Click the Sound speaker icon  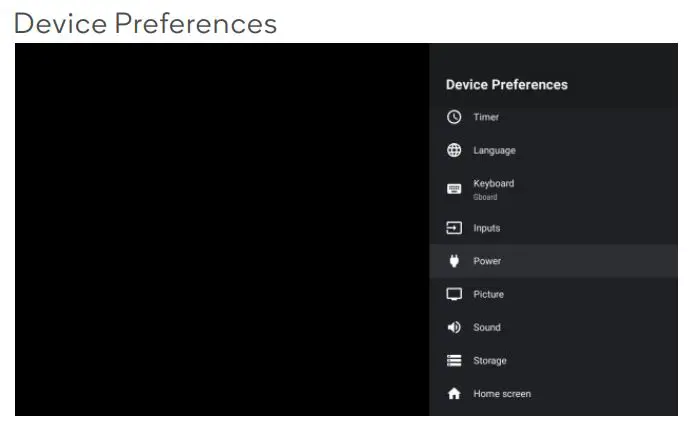click(454, 327)
